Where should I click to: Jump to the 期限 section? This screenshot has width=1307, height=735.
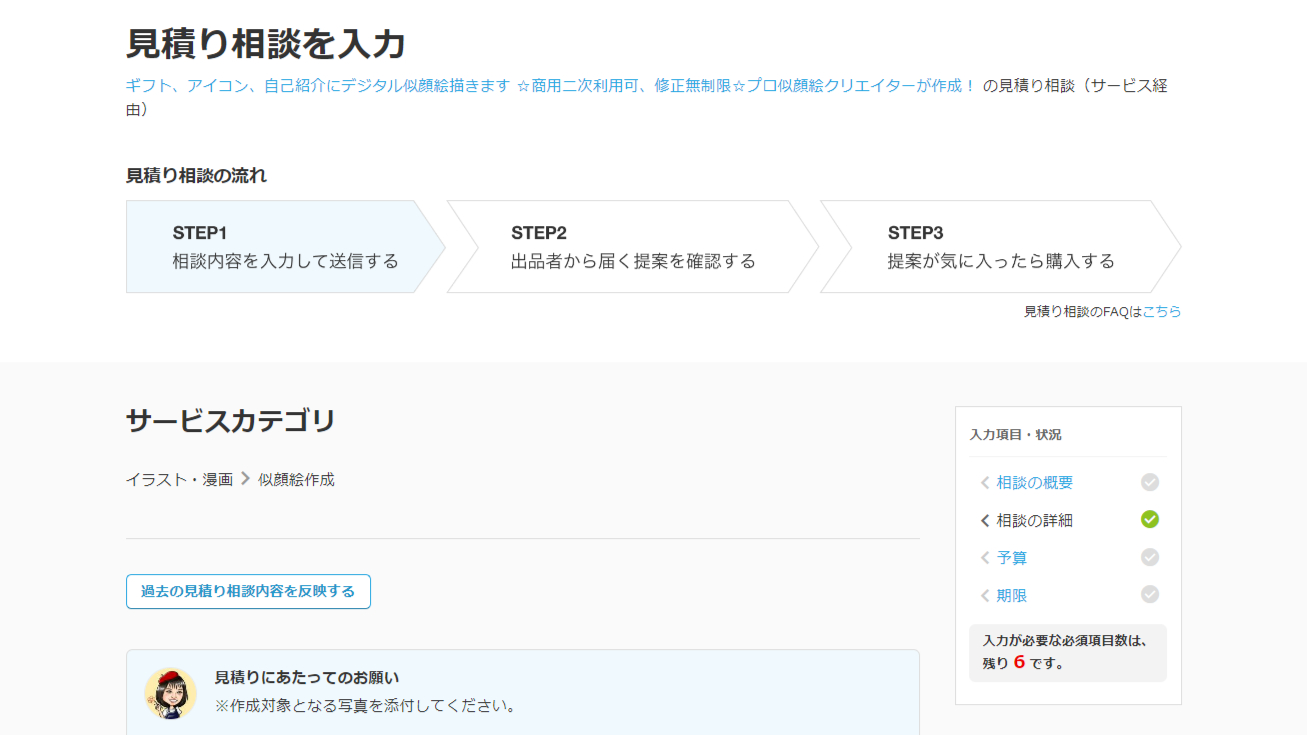pyautogui.click(x=1012, y=595)
